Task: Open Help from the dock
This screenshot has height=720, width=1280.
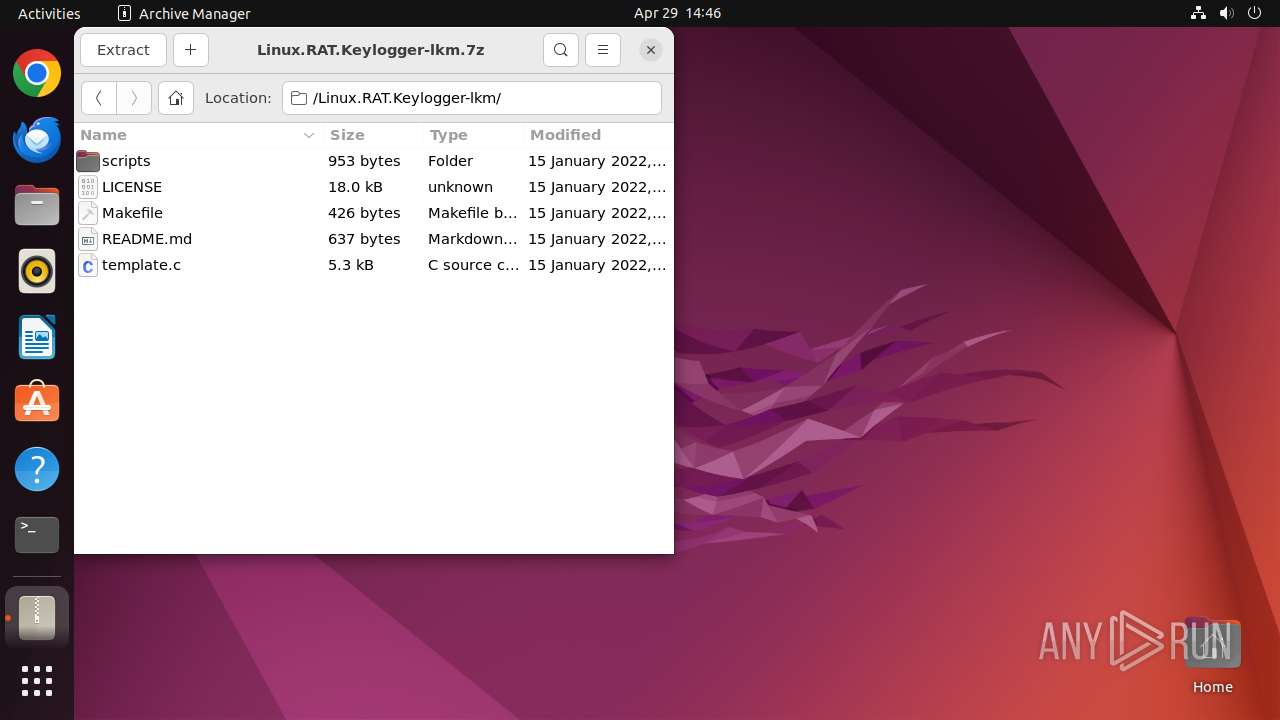Action: pos(37,469)
